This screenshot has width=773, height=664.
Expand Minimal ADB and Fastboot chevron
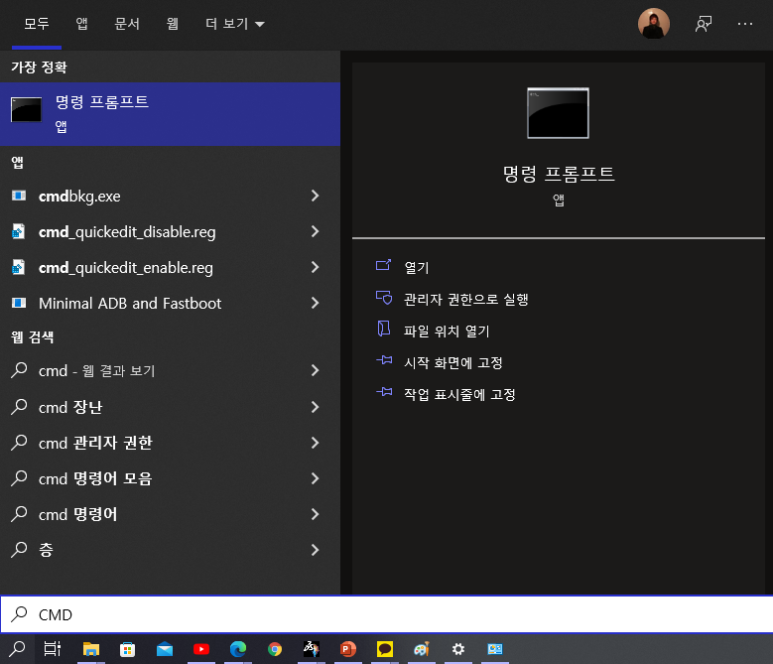(x=315, y=303)
